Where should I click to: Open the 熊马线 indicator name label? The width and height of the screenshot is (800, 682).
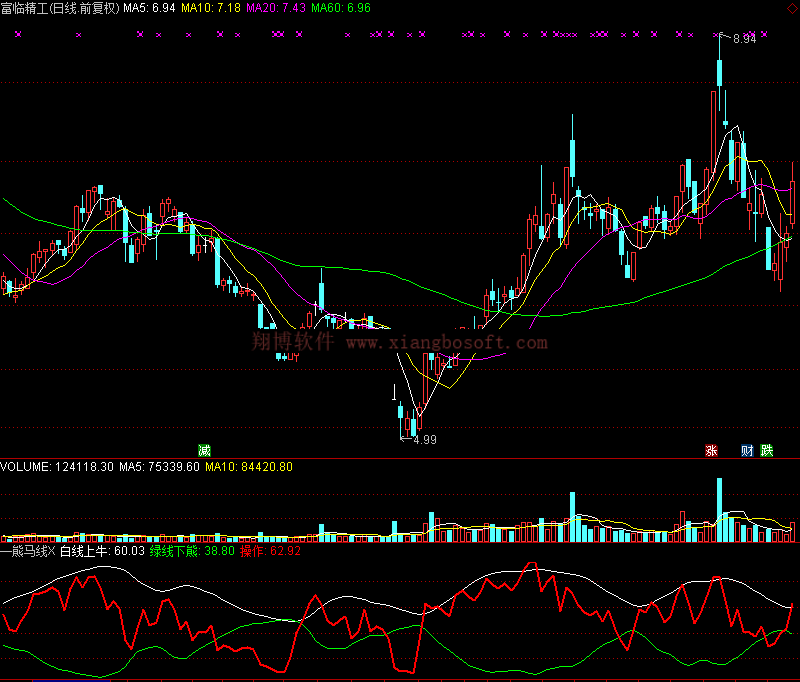pyautogui.click(x=27, y=550)
